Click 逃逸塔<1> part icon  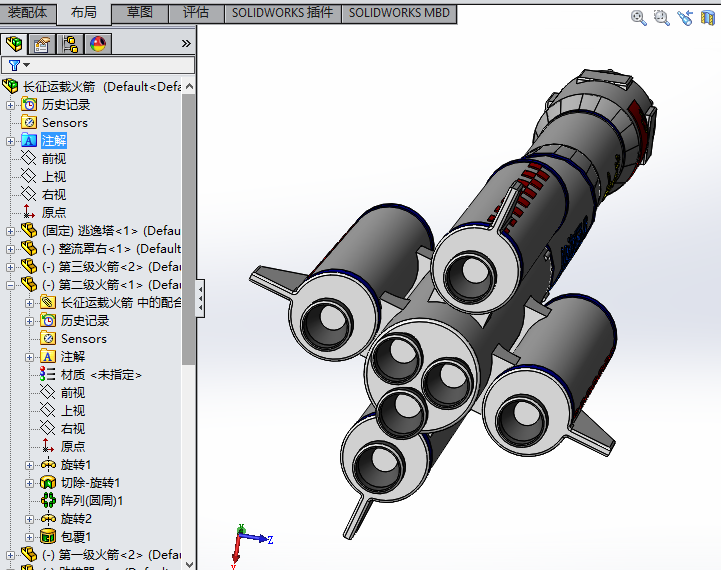tap(29, 230)
